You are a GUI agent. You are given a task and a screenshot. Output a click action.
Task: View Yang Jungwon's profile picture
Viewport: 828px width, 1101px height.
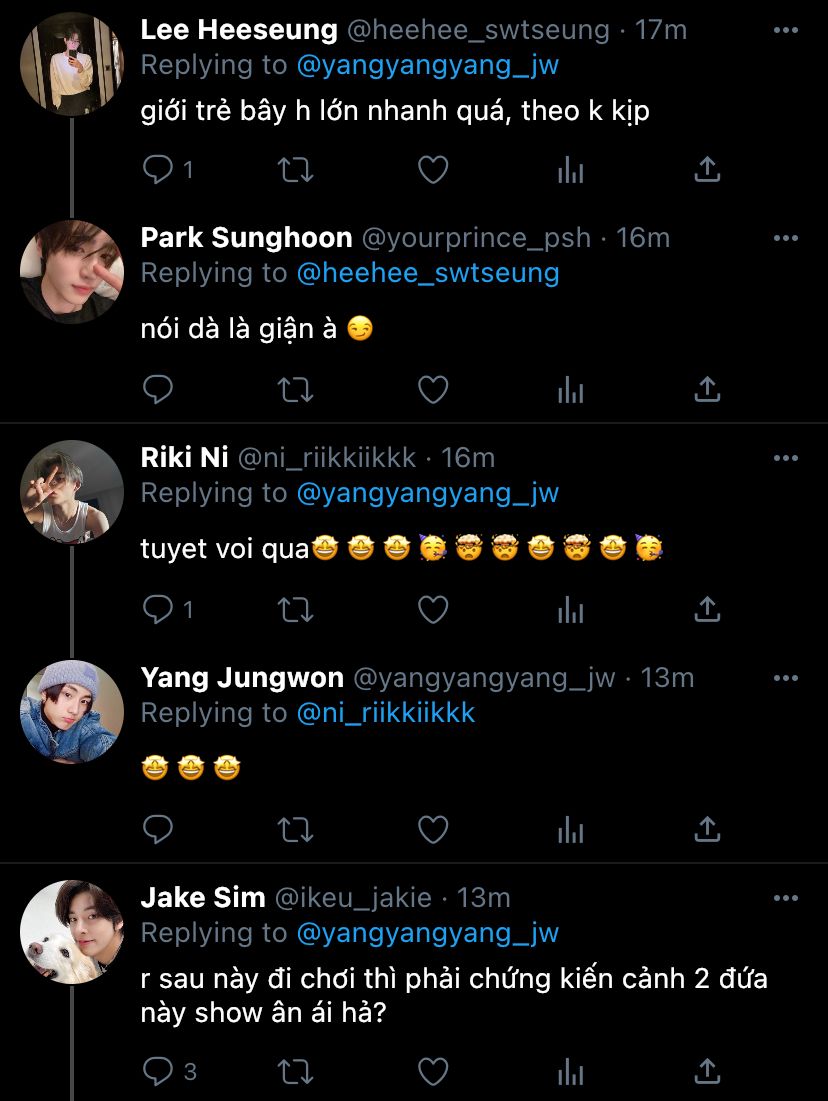[x=72, y=712]
